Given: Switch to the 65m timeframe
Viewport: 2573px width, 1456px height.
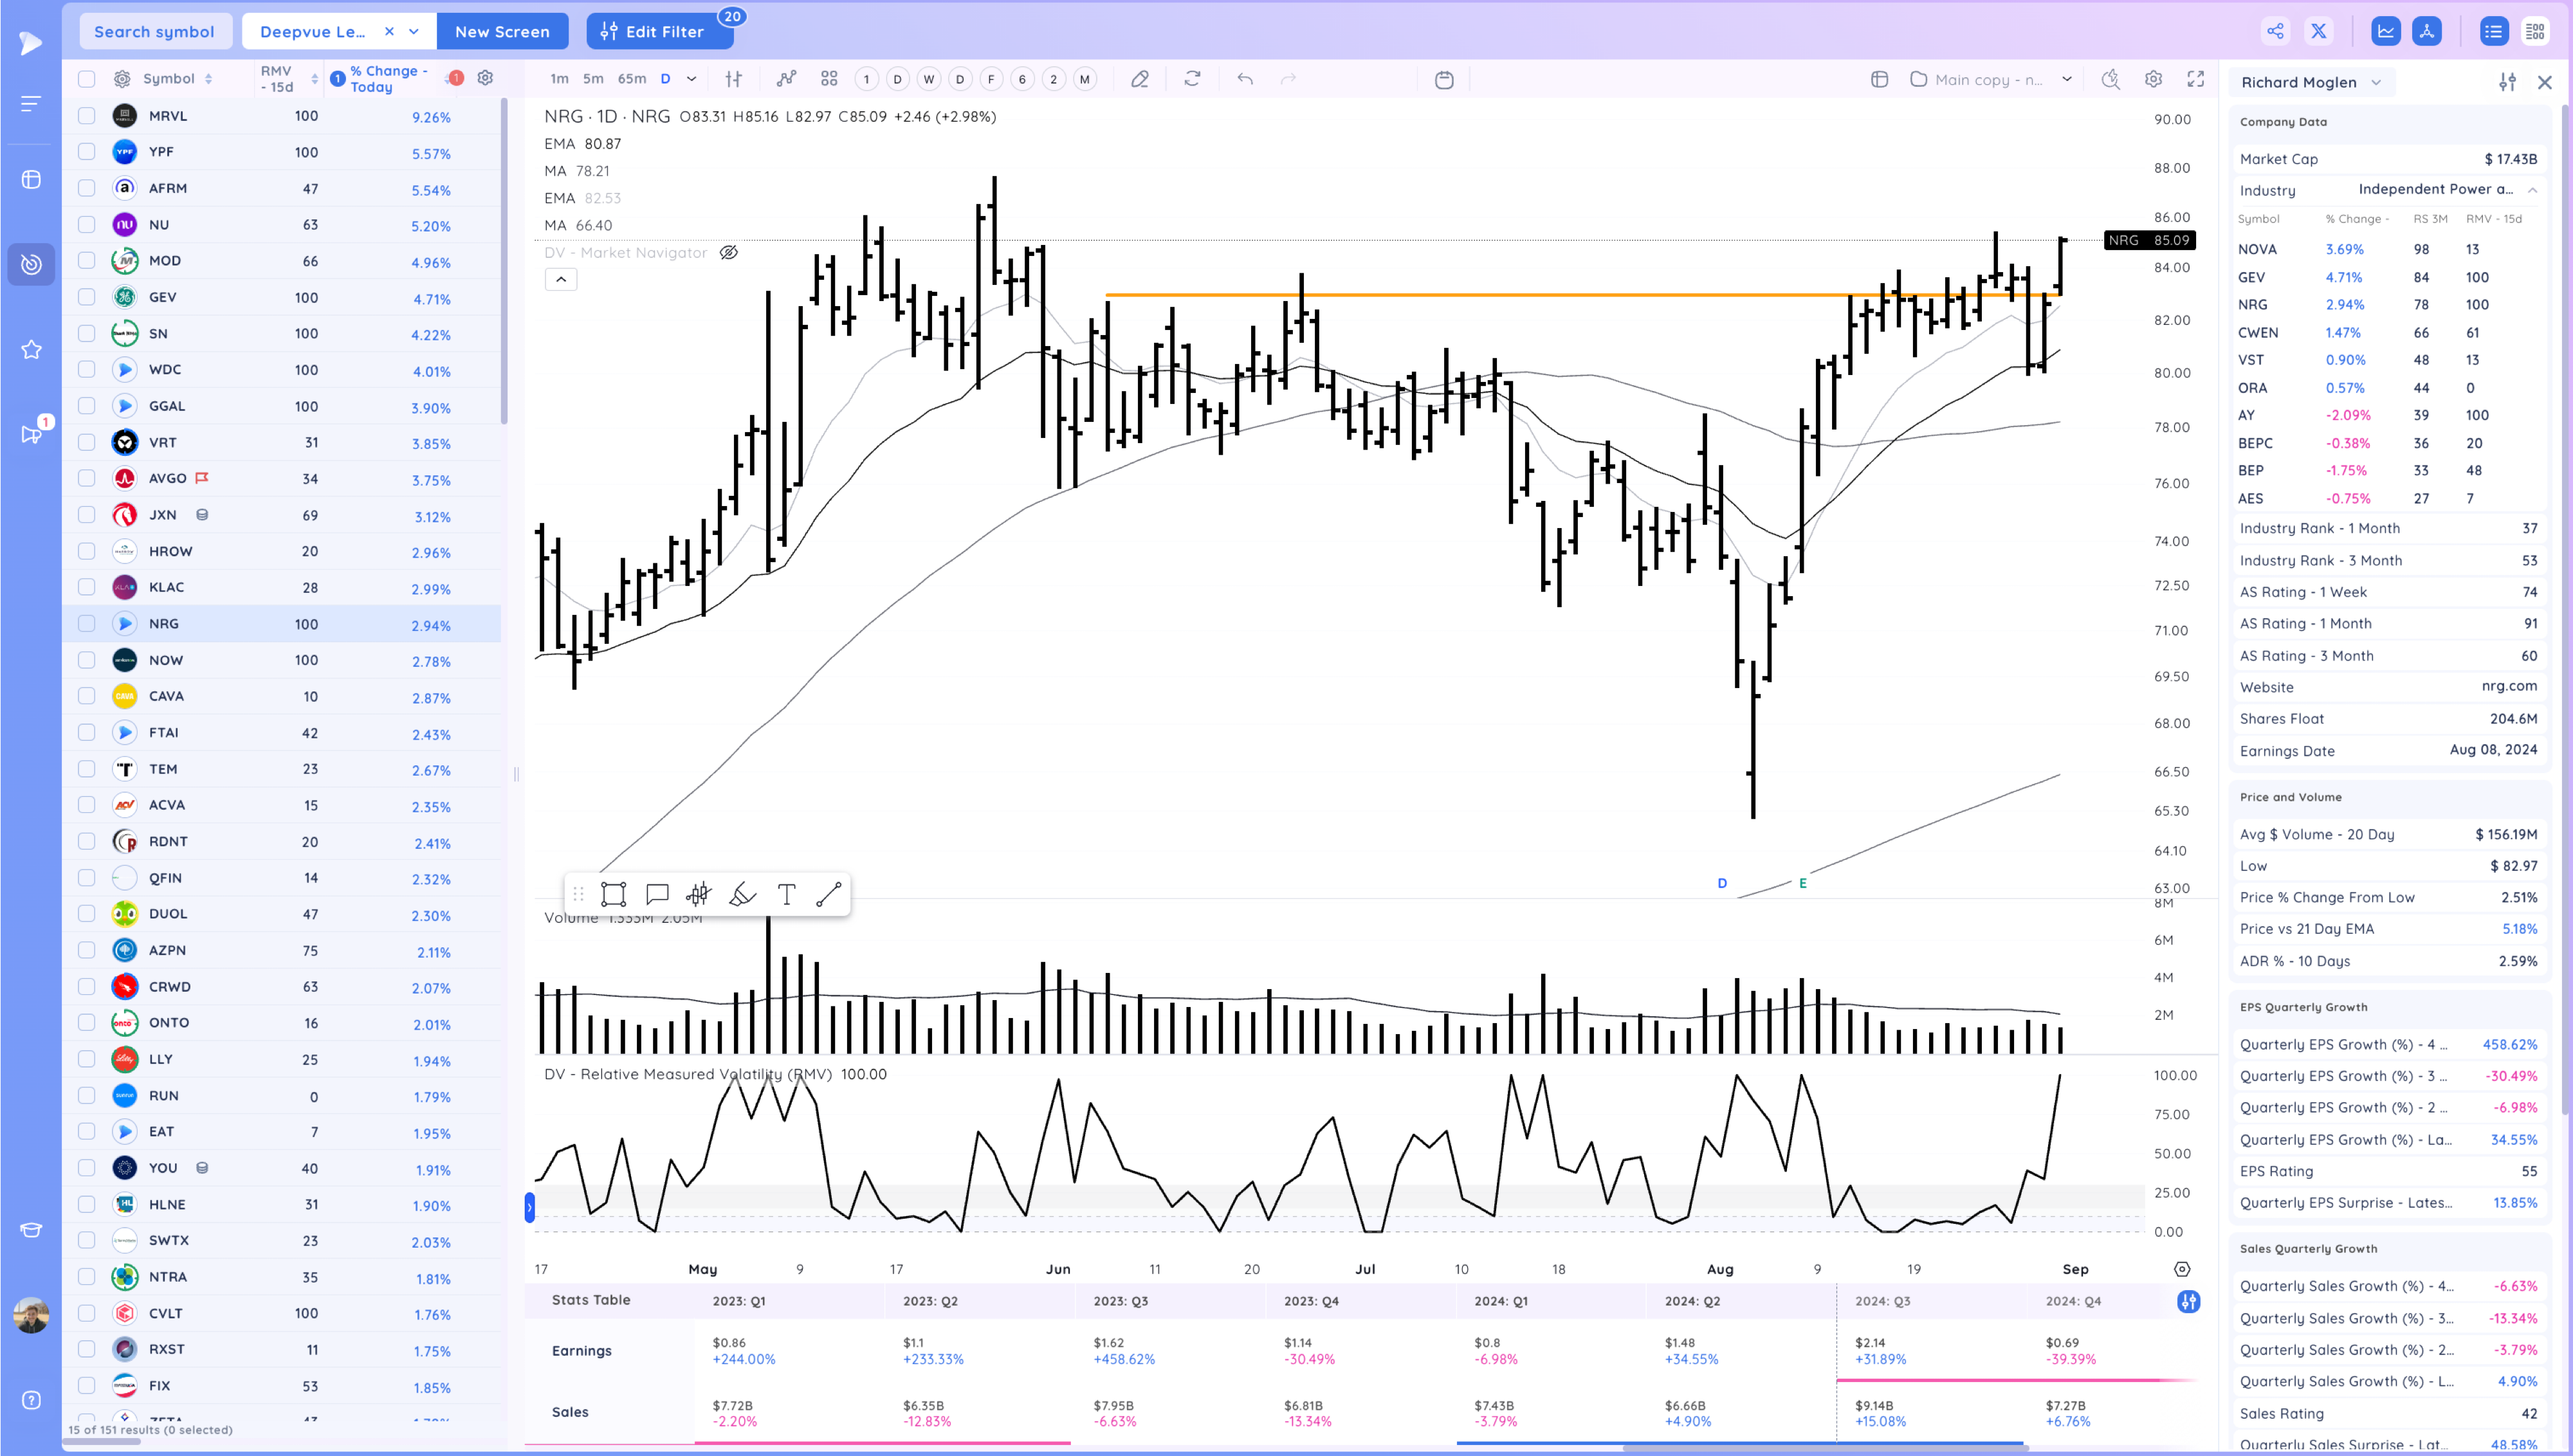Looking at the screenshot, I should pos(631,79).
